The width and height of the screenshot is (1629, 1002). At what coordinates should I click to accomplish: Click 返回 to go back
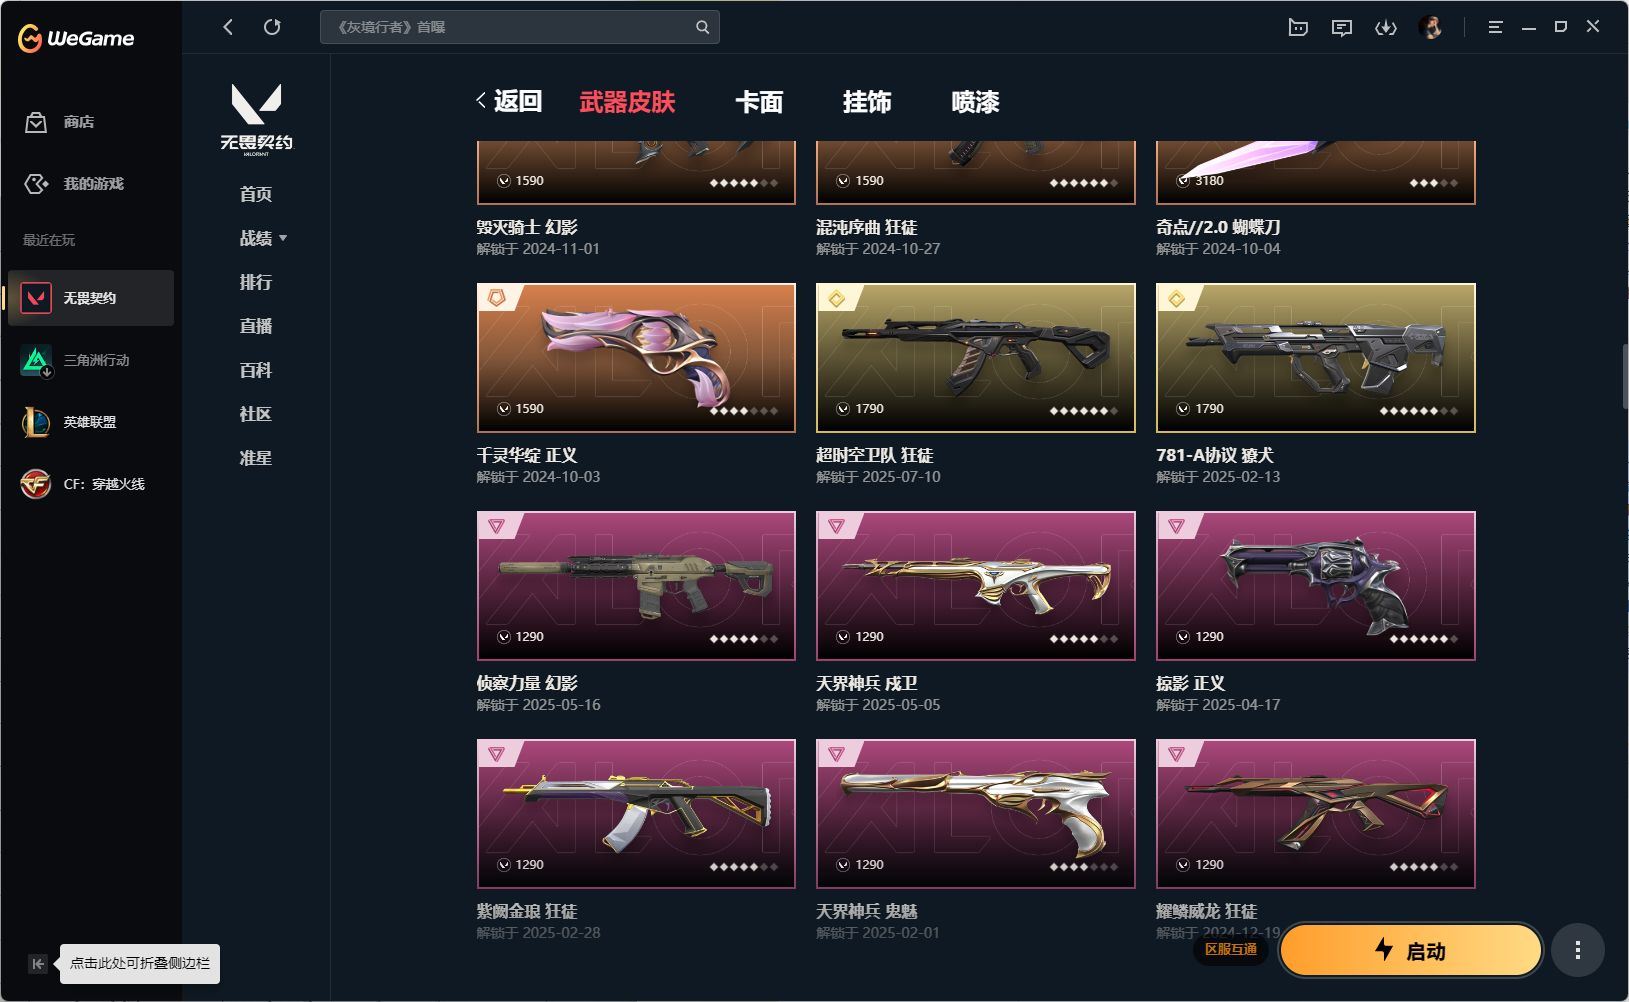[x=509, y=101]
